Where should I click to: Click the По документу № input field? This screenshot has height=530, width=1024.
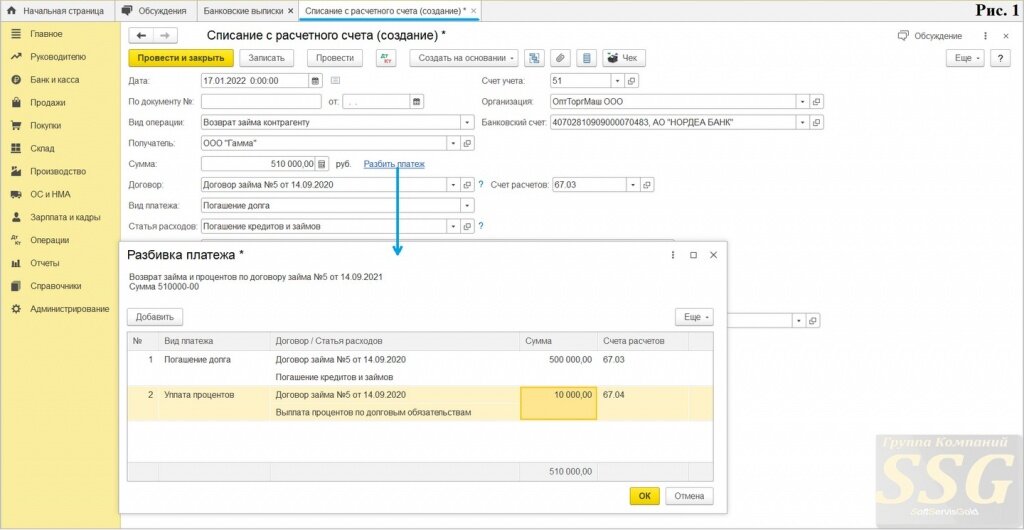tap(261, 102)
